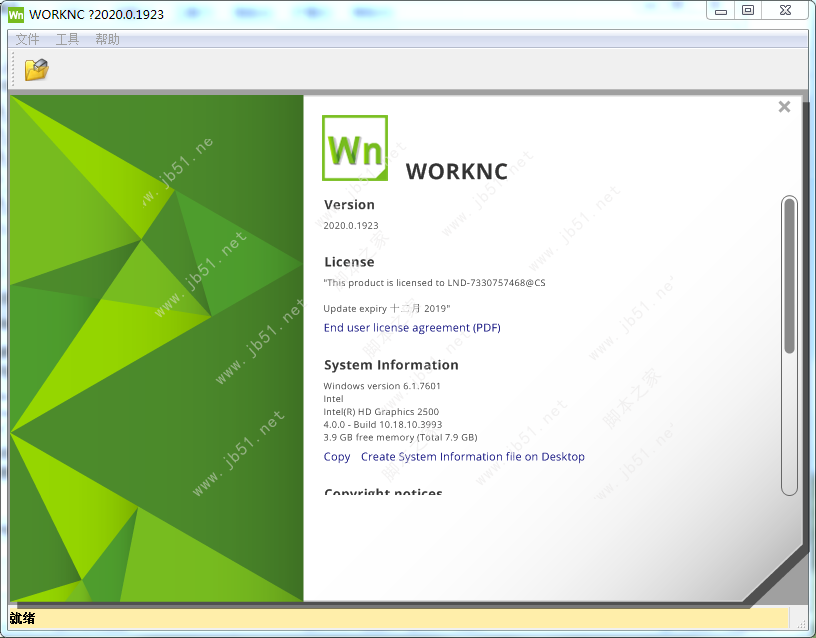The image size is (816, 638).
Task: Click the about panel vertical scrollbar thumb
Action: click(789, 276)
